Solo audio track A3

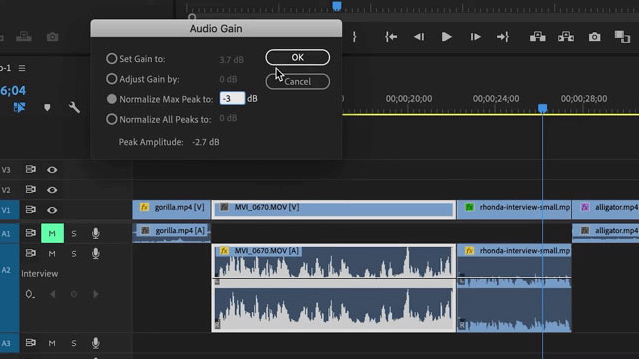pos(74,343)
